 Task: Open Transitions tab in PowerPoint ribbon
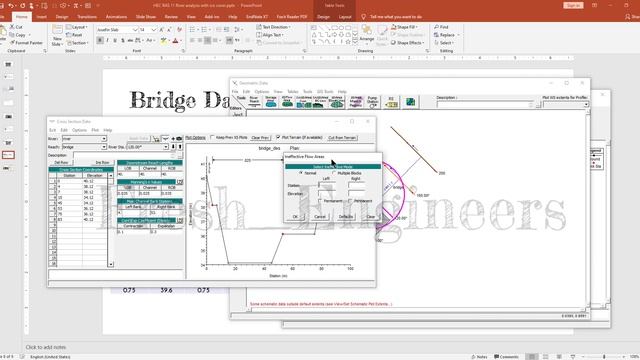[x=87, y=17]
